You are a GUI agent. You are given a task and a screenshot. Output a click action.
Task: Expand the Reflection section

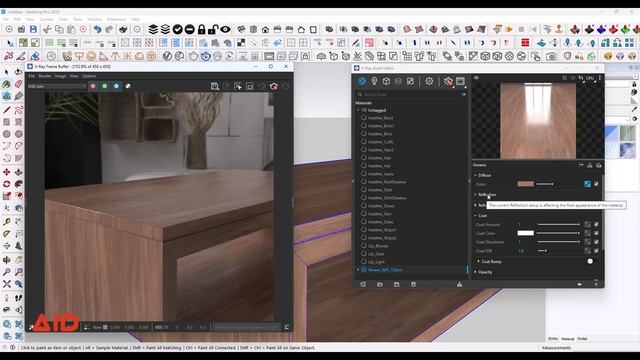coord(476,195)
